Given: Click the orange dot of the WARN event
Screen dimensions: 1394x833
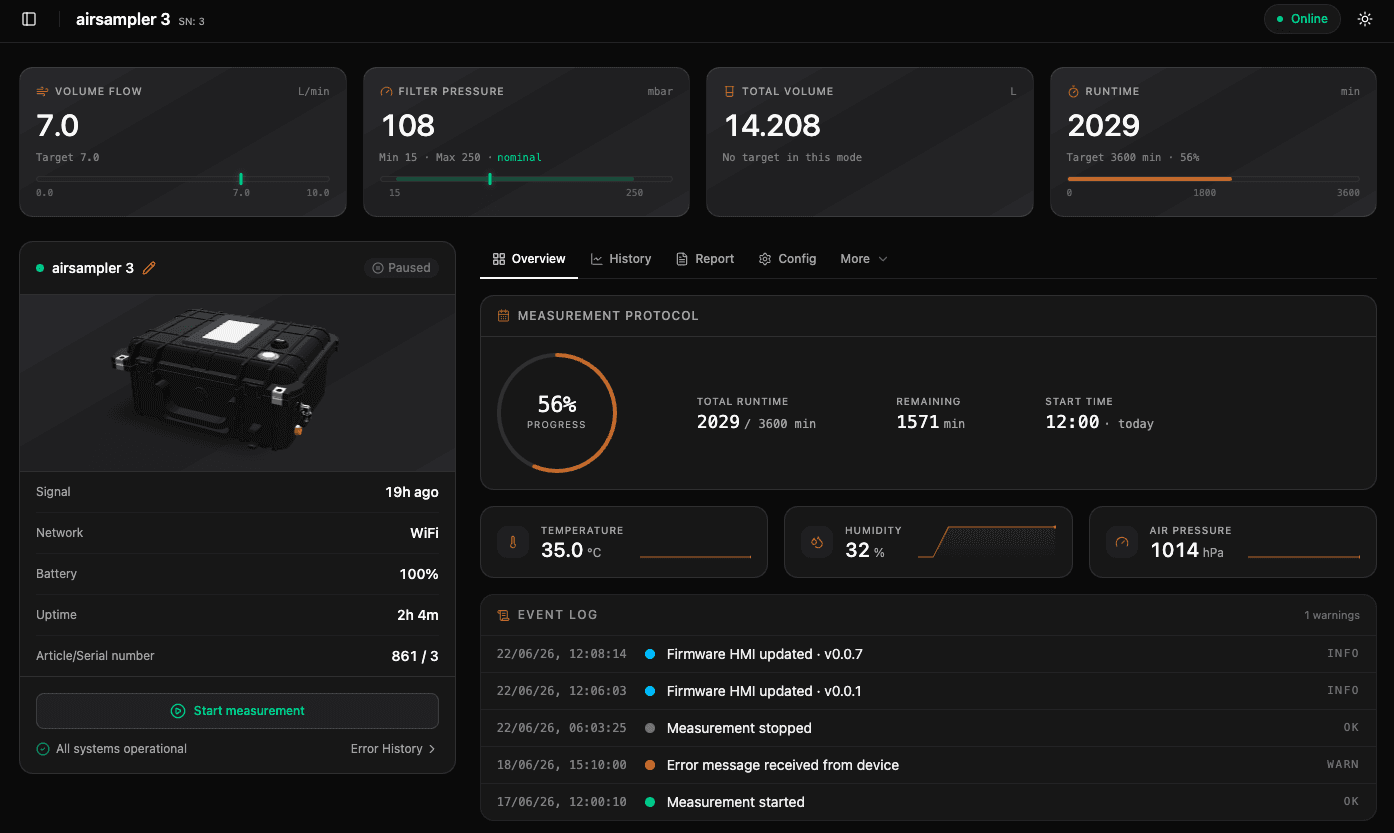Looking at the screenshot, I should pyautogui.click(x=650, y=765).
